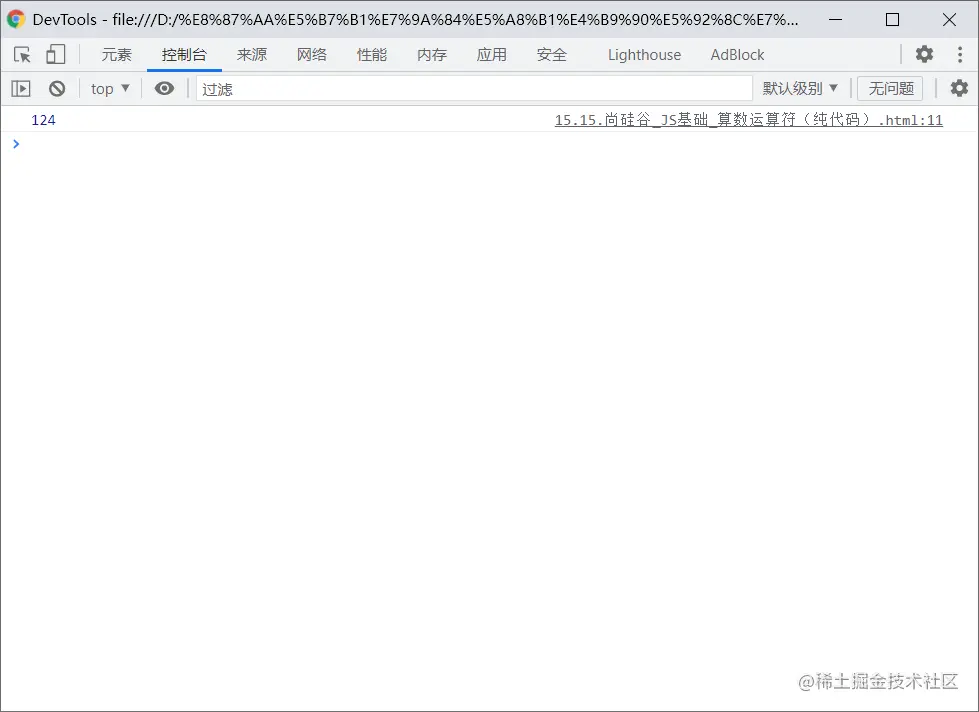Click the 无问题 issues button
The height and width of the screenshot is (712, 979).
click(890, 89)
